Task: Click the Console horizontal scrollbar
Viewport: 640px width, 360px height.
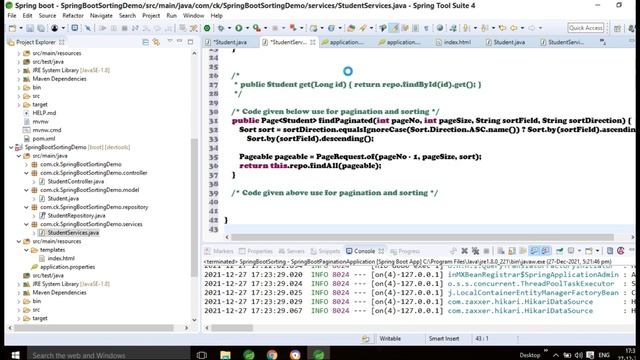Action: pos(232,328)
